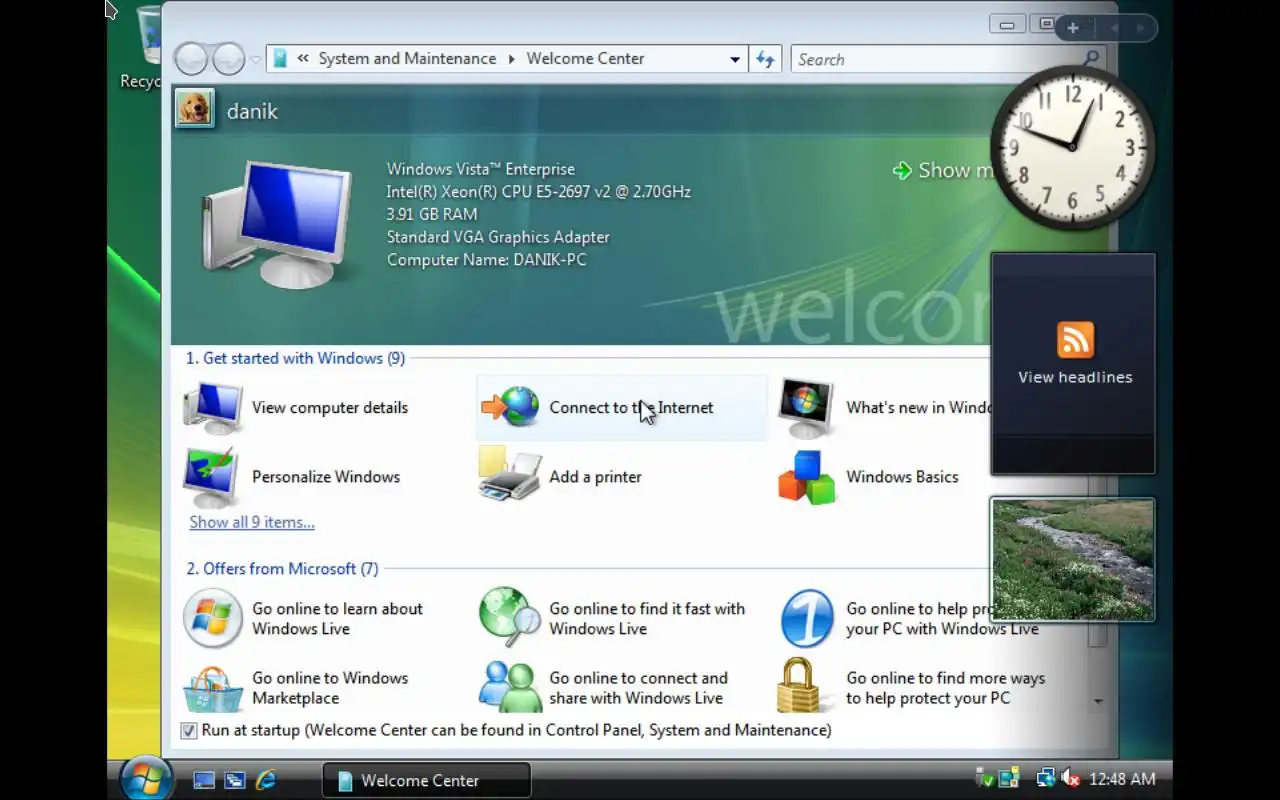This screenshot has width=1280, height=800.
Task: Expand arrow after System and Maintenance
Action: click(511, 59)
